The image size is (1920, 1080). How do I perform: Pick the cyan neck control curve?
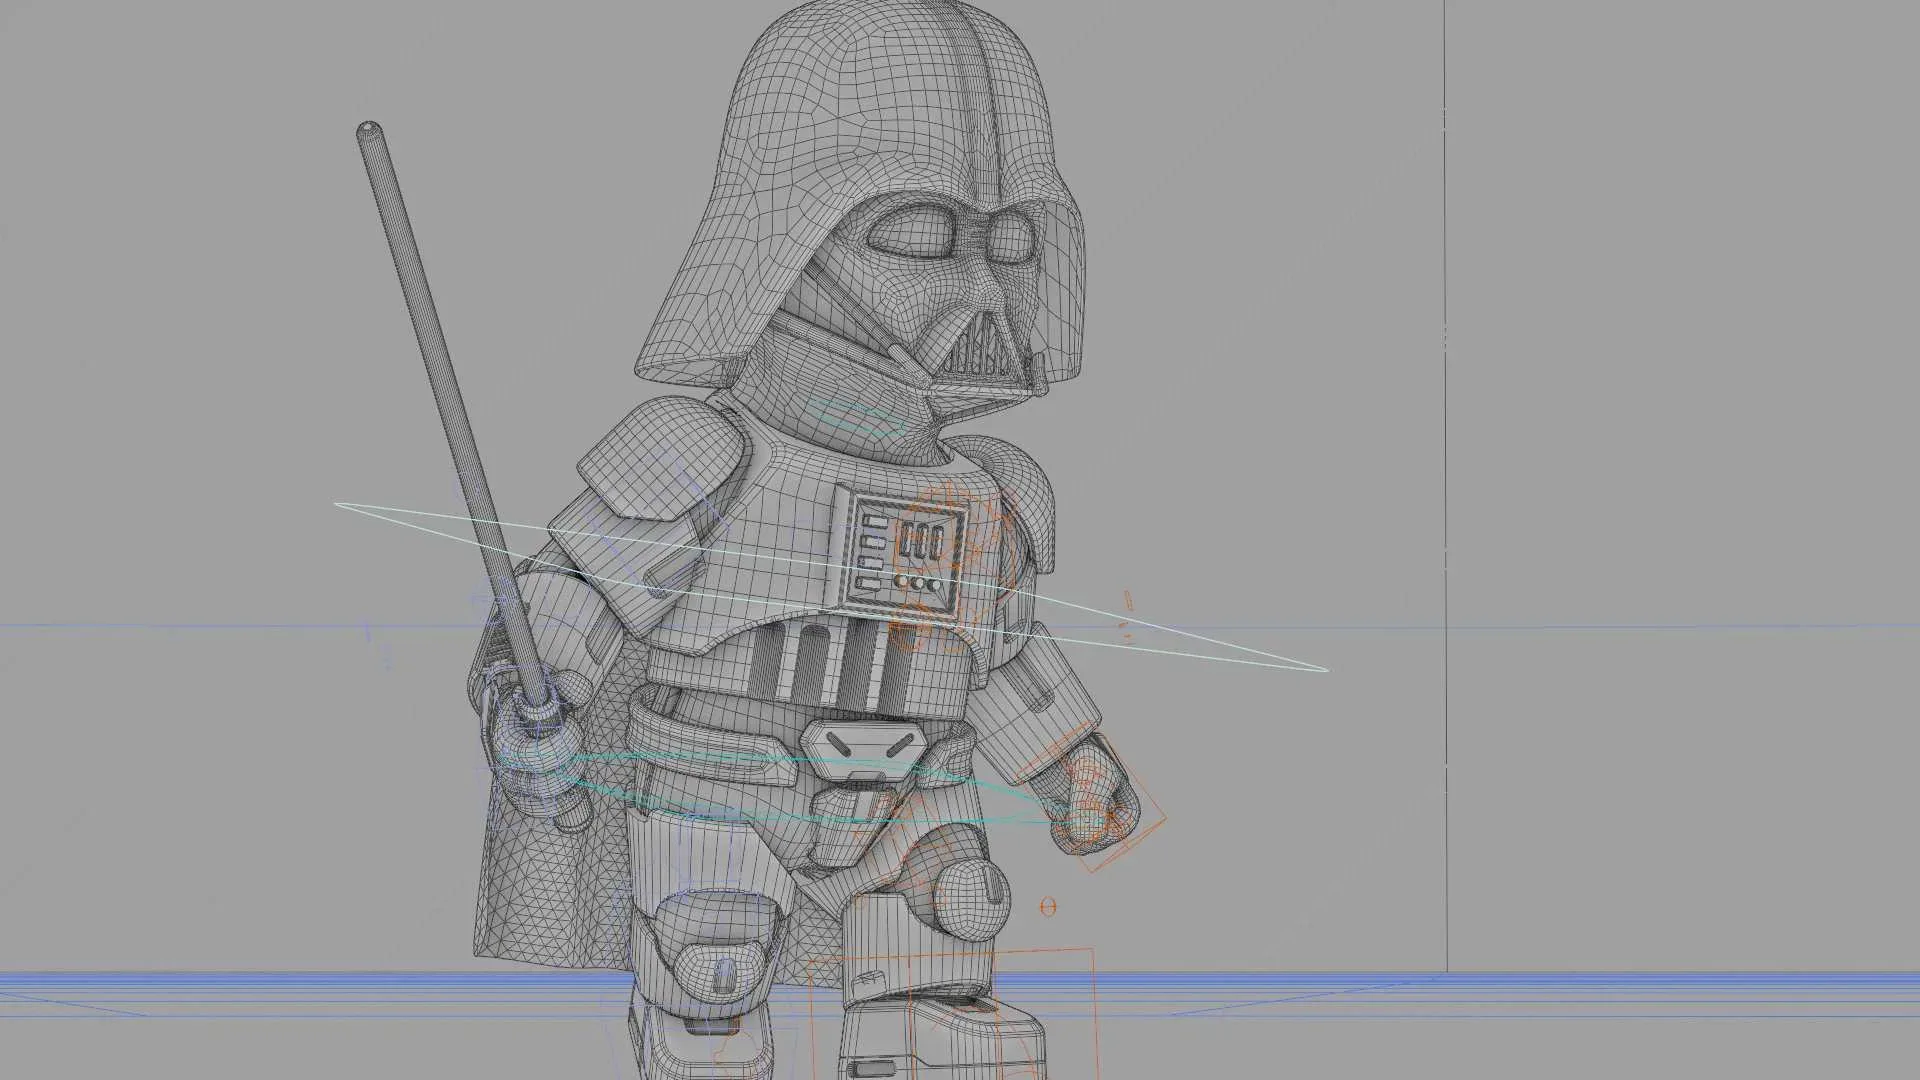(x=858, y=418)
